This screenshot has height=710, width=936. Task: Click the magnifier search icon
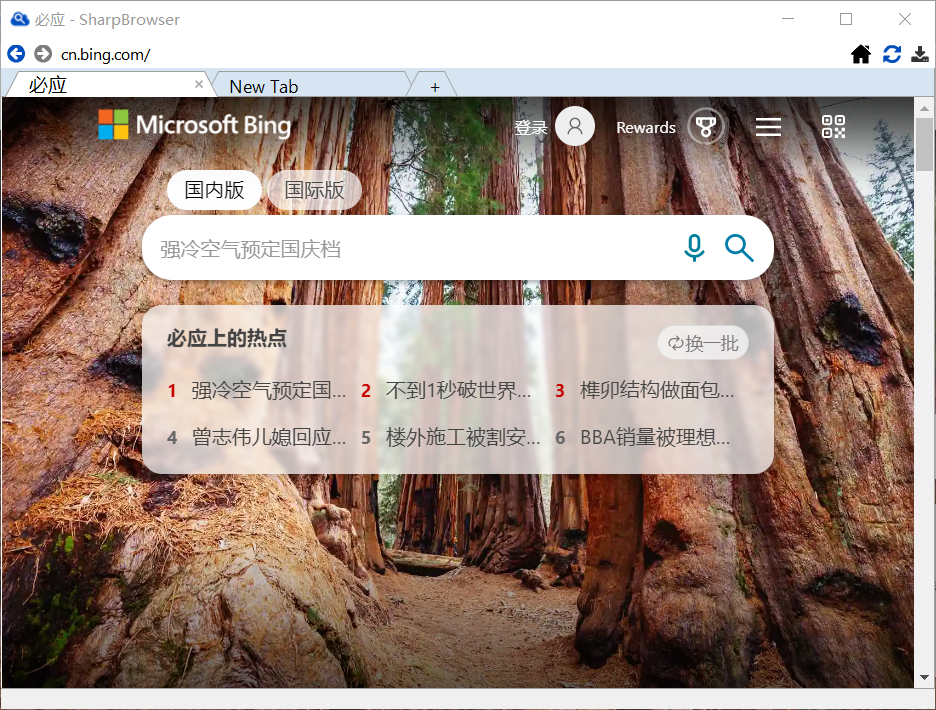coord(739,247)
